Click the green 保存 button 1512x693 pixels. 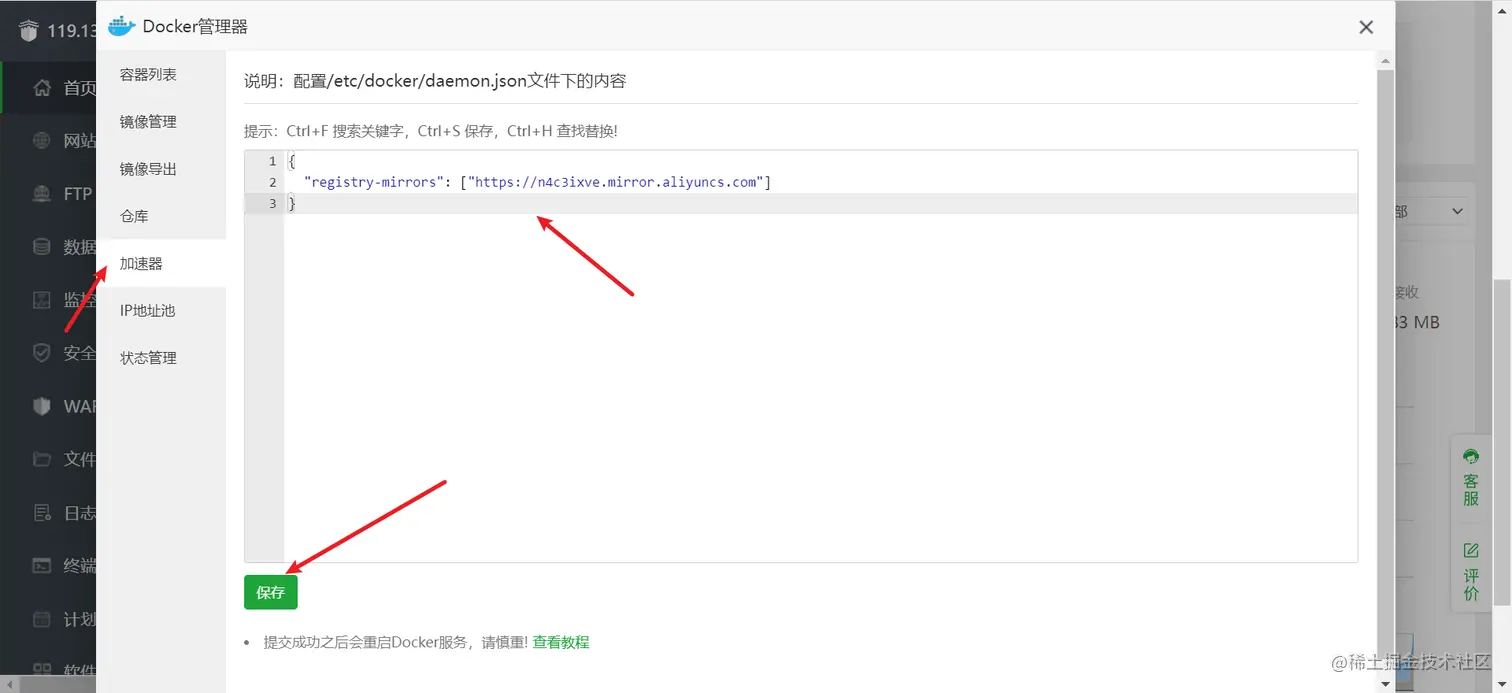pos(270,592)
